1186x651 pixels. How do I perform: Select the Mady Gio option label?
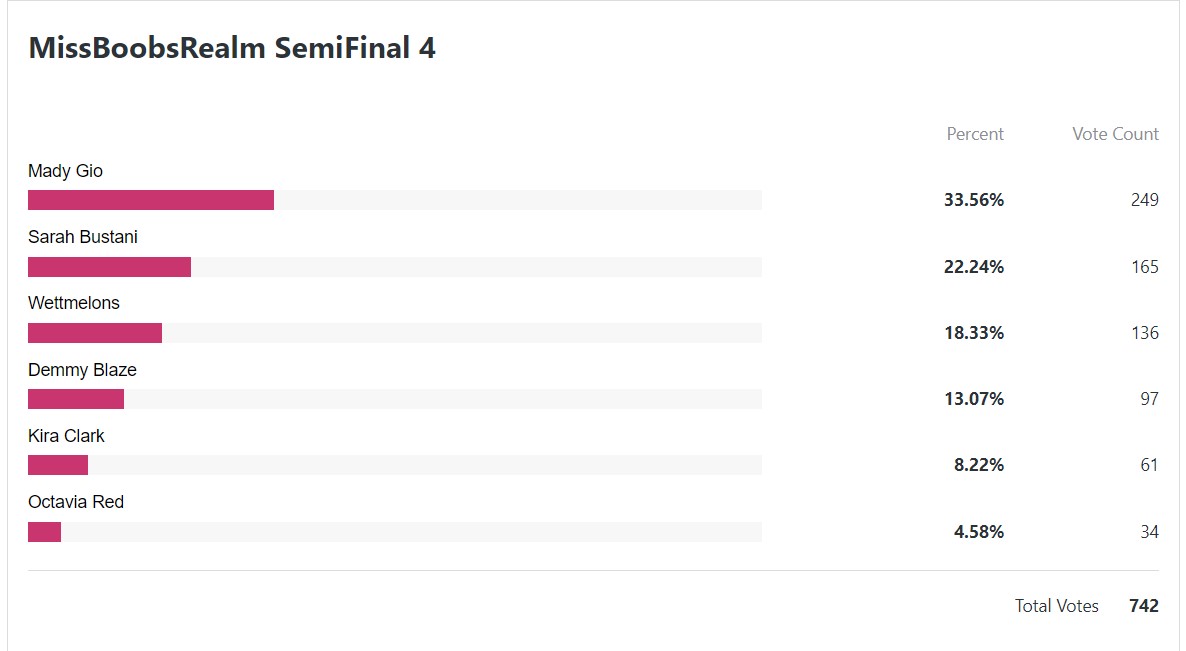point(65,171)
